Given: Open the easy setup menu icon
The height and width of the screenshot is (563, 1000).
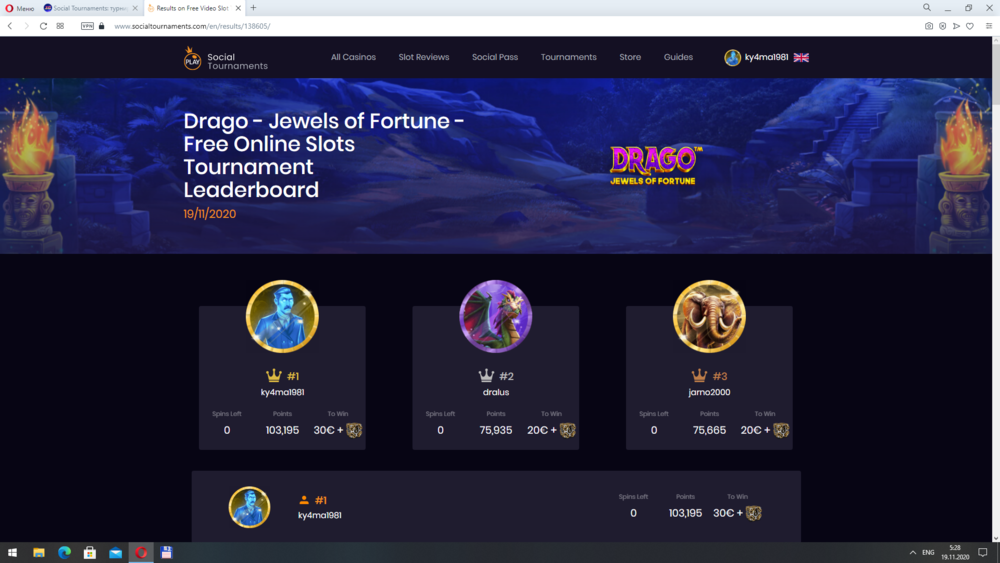Looking at the screenshot, I should [989, 26].
